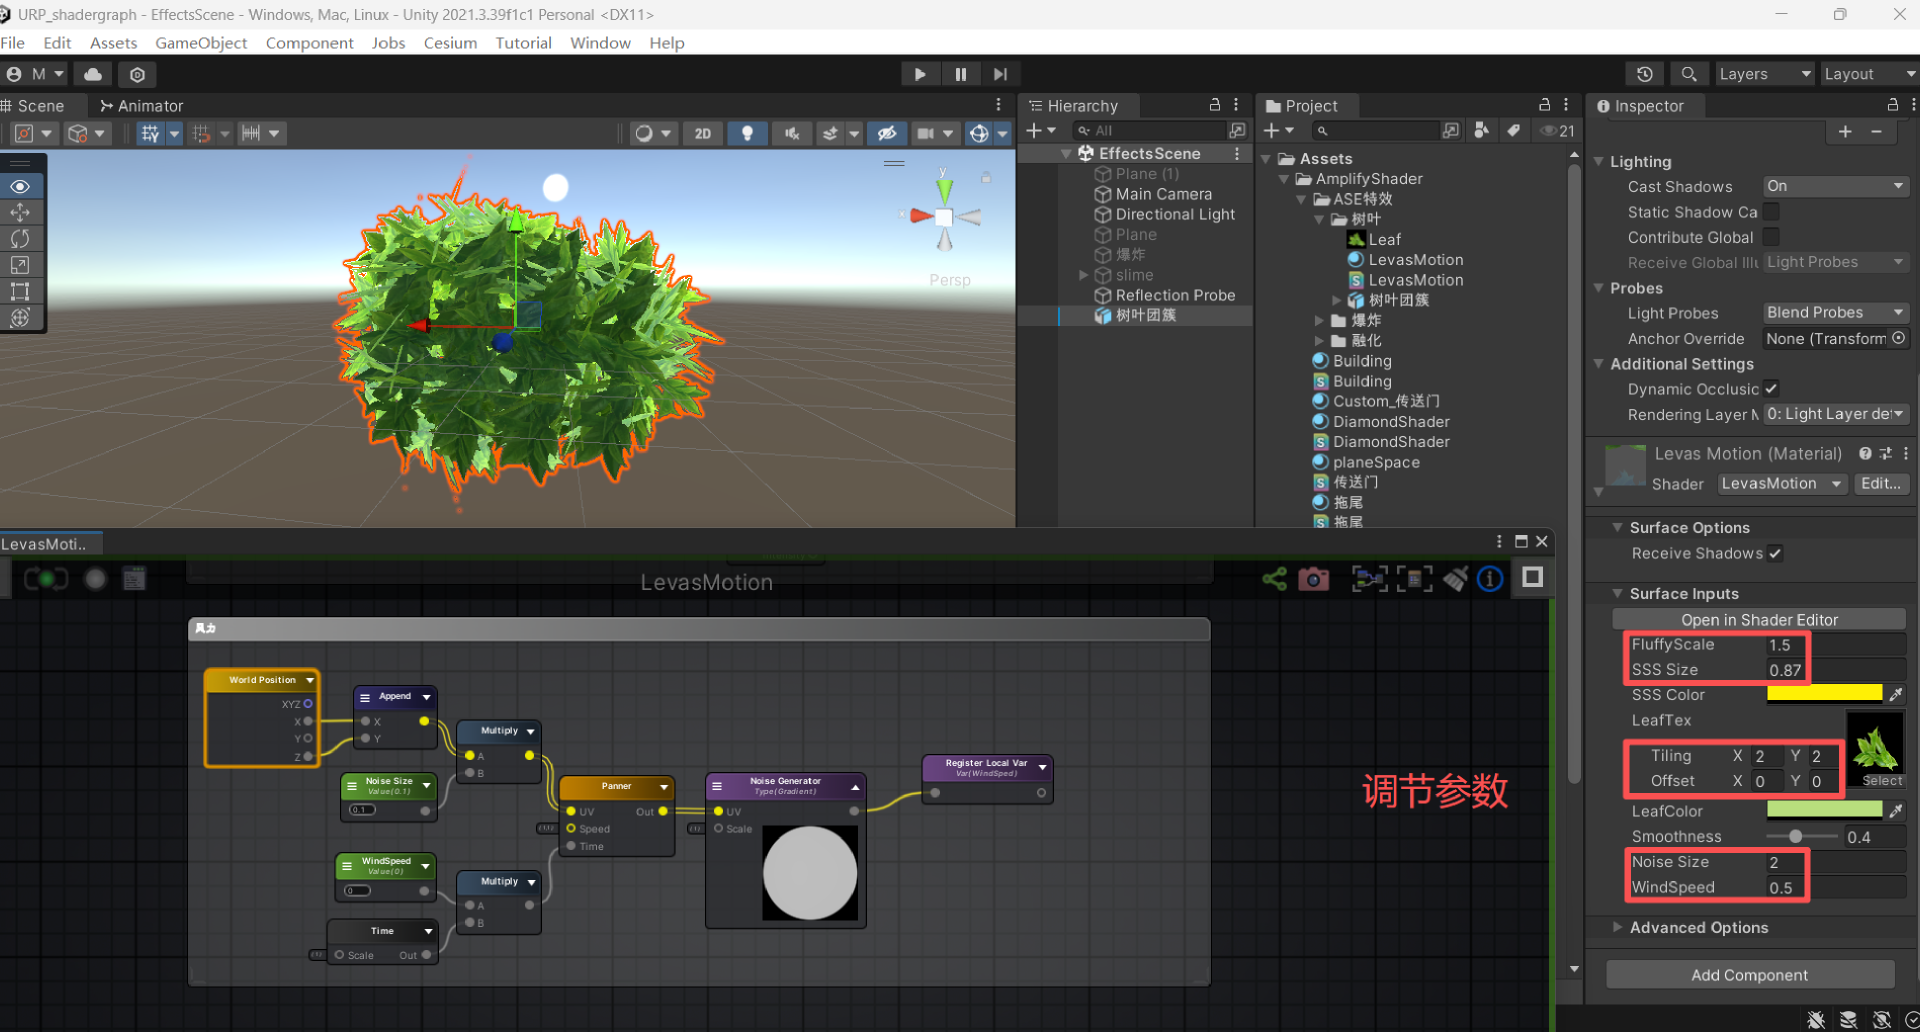The width and height of the screenshot is (1920, 1032).
Task: Open the Cesium menu
Action: pos(450,43)
